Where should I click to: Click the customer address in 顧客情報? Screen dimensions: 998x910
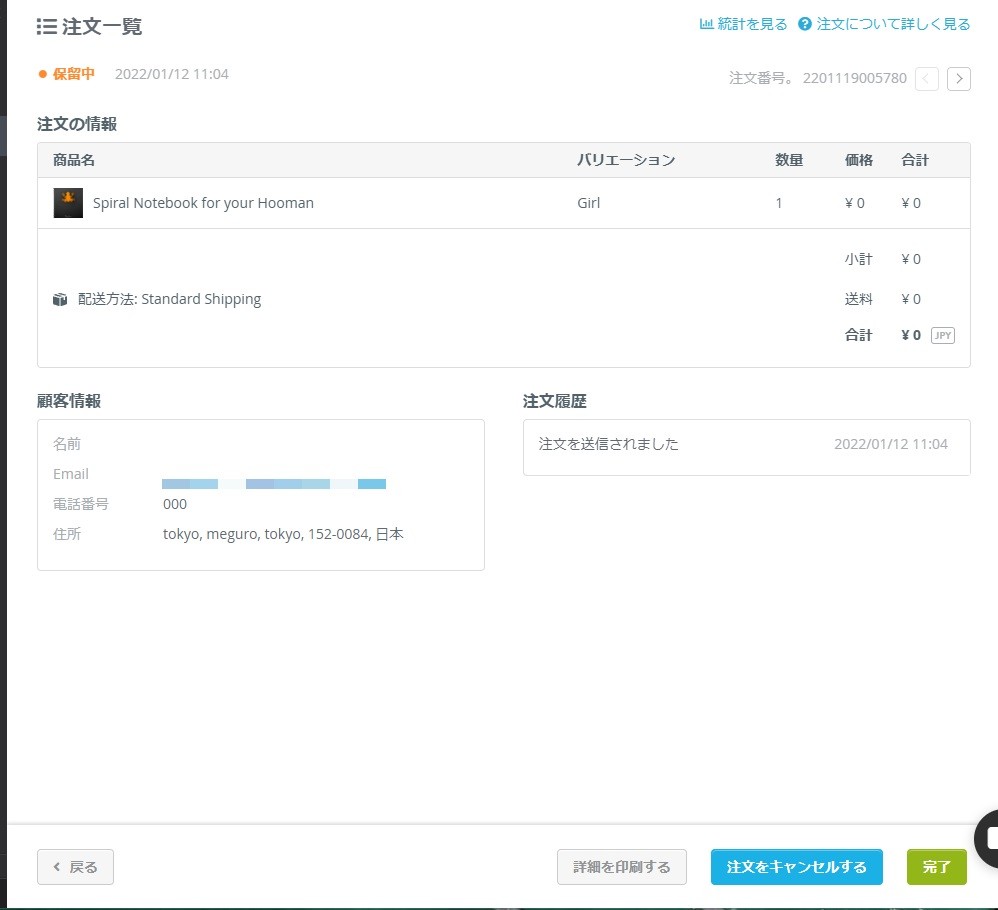[283, 534]
